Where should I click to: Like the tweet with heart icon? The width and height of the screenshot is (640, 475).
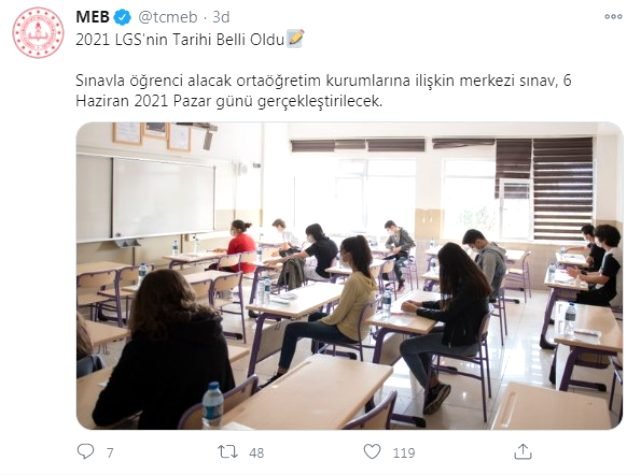pyautogui.click(x=372, y=452)
